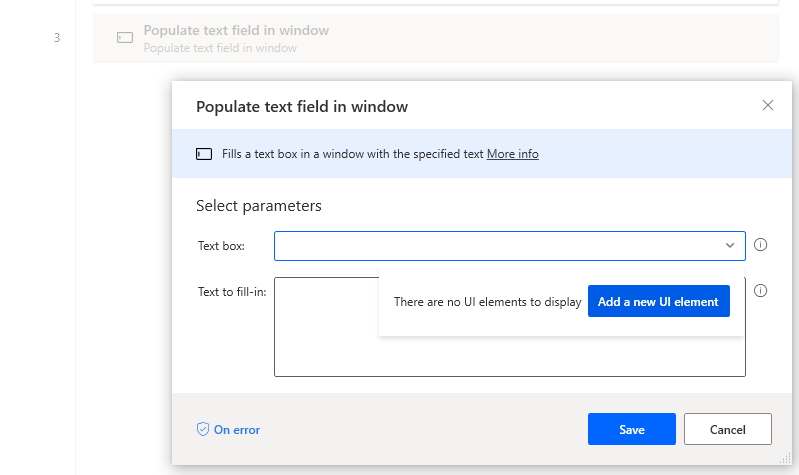Close the Populate text field dialog
Viewport: 799px width, 475px height.
click(767, 105)
